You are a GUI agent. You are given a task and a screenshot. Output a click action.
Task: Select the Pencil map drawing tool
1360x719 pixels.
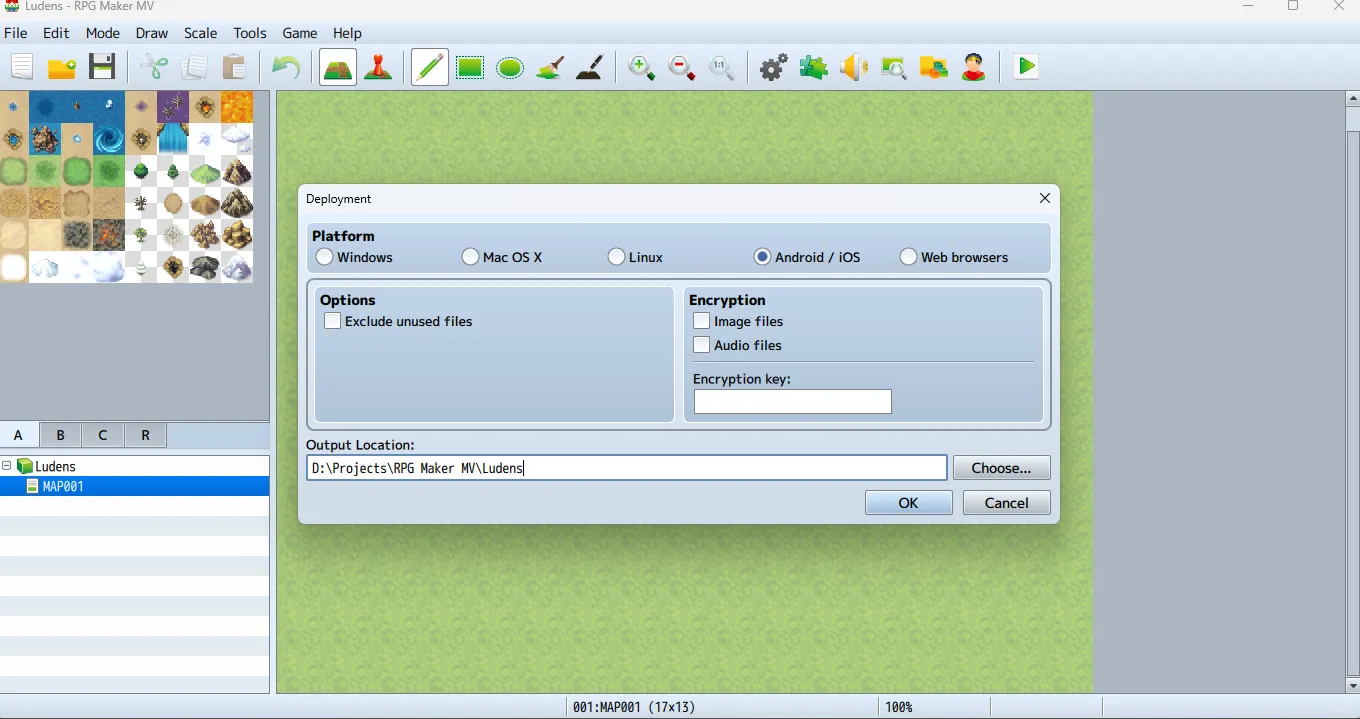click(x=430, y=67)
